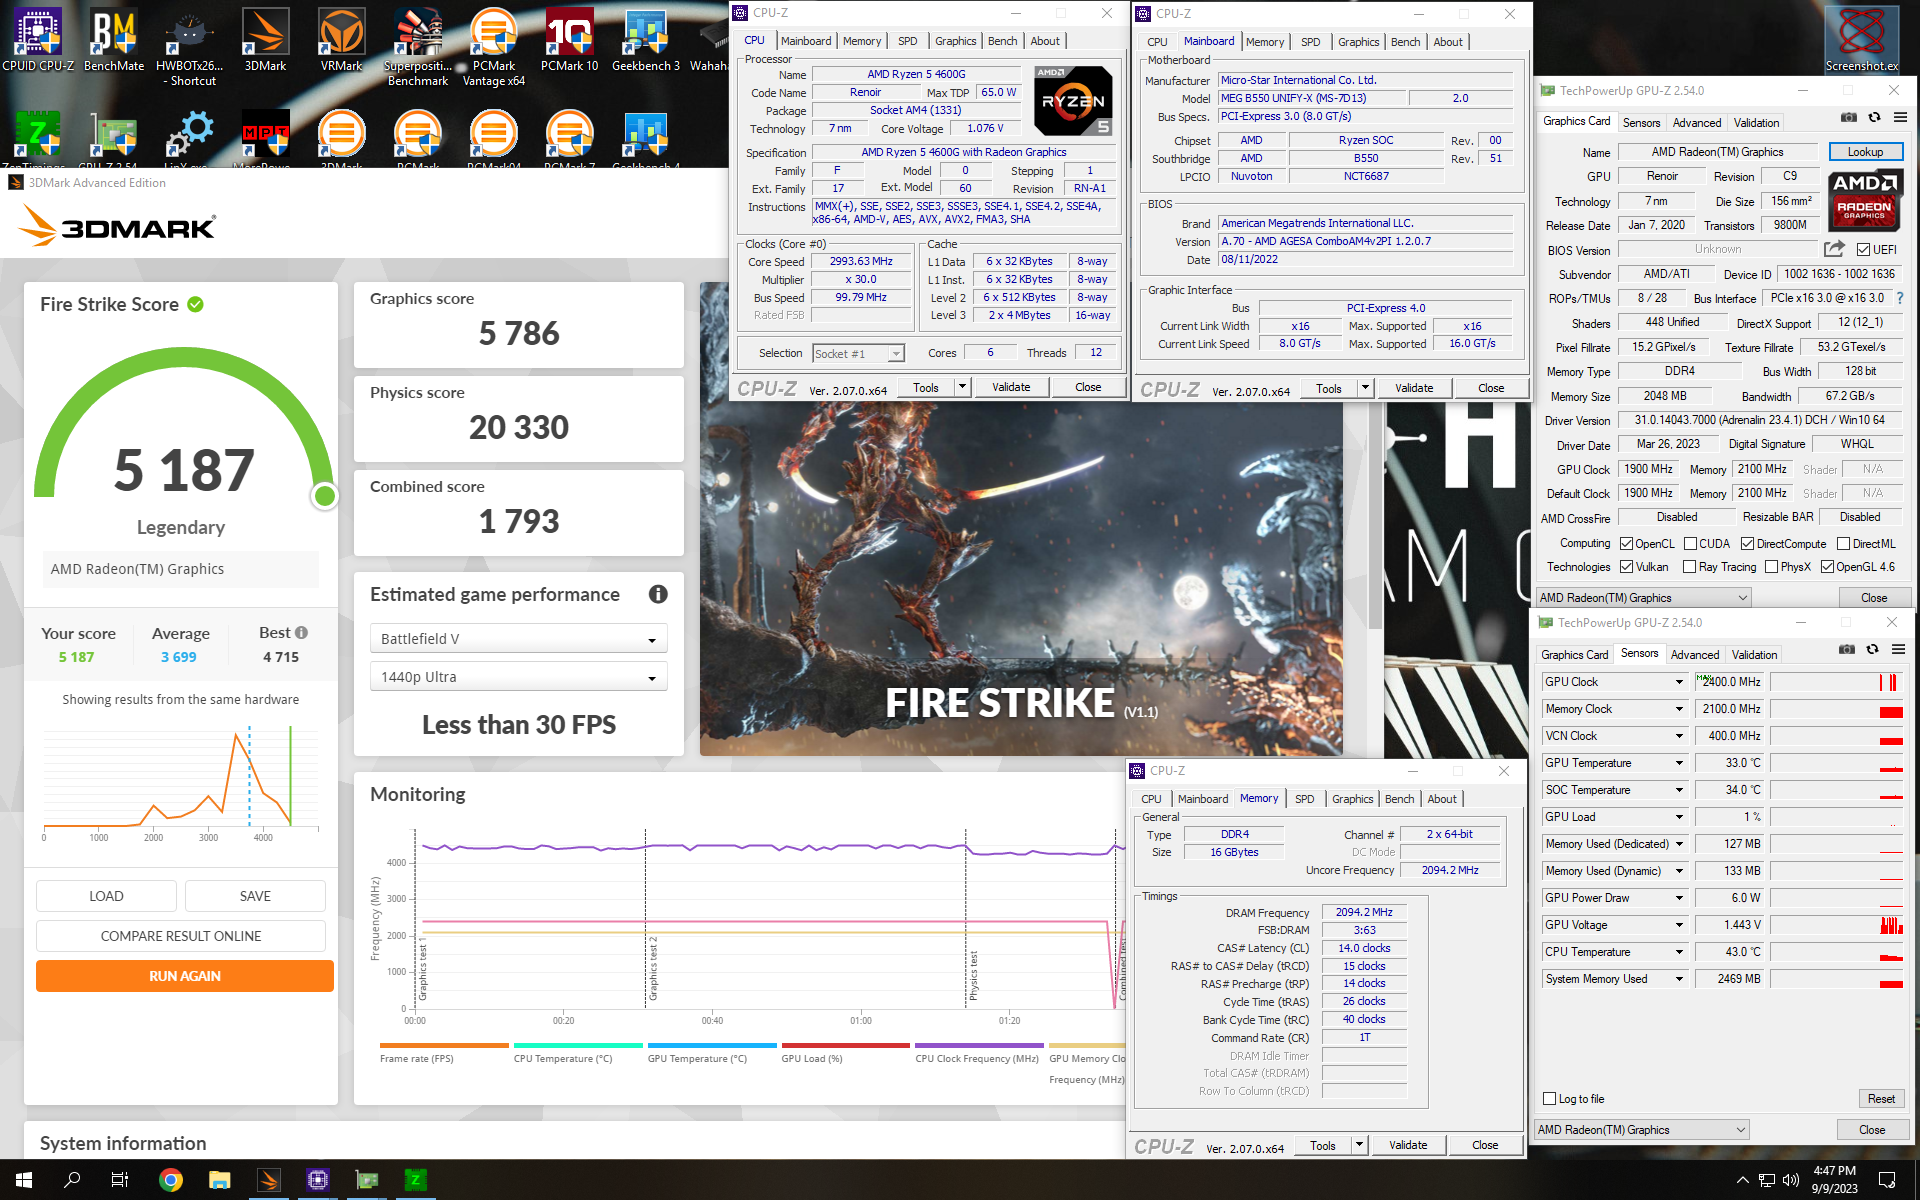Click the Bus Interface question mark icon
Screen dimensions: 1920x1200
coord(1900,298)
